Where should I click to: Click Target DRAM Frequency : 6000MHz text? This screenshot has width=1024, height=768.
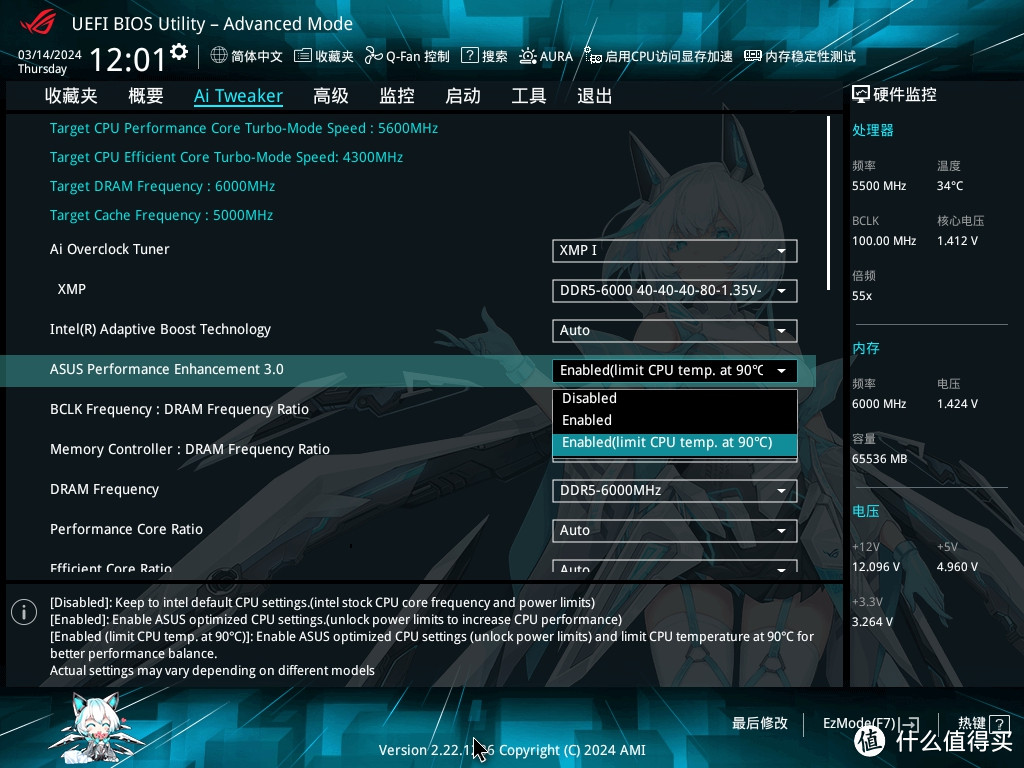click(x=162, y=187)
